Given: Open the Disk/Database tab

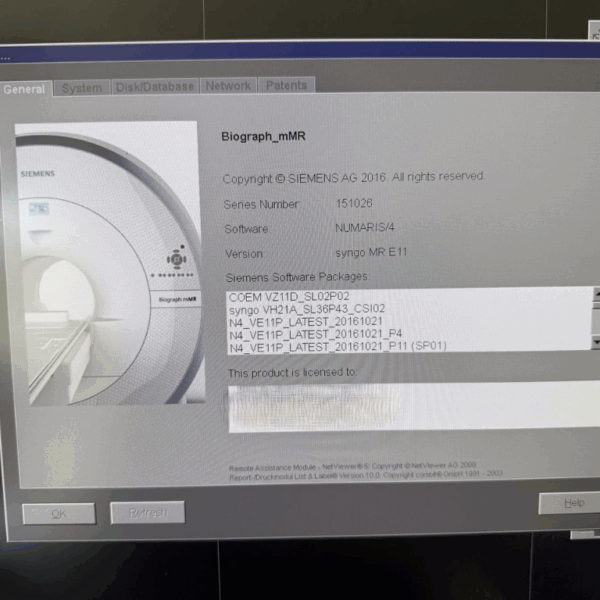Looking at the screenshot, I should (x=155, y=86).
